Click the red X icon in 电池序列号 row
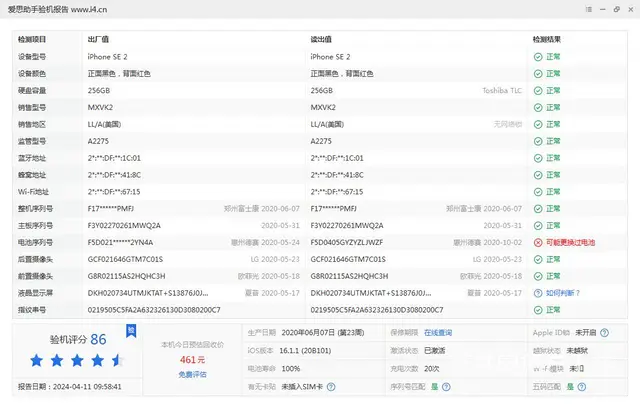This screenshot has height=407, width=640. tap(538, 242)
